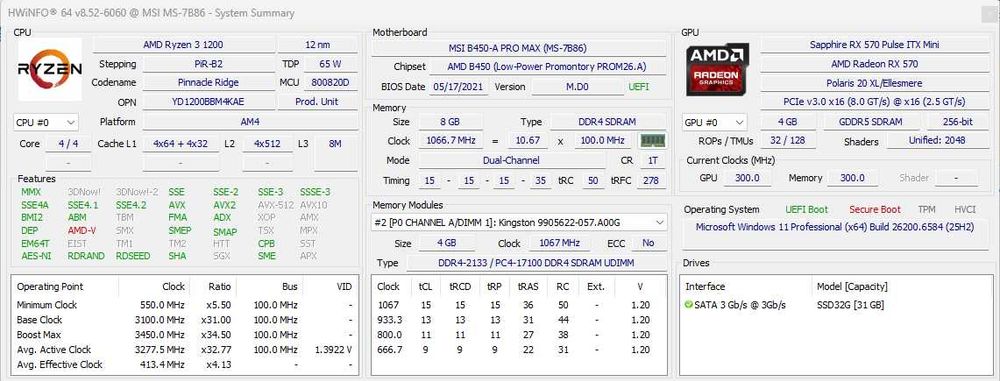Click the tRFC 278 timing field
Viewport: 1000px width, 381px height.
pos(651,181)
